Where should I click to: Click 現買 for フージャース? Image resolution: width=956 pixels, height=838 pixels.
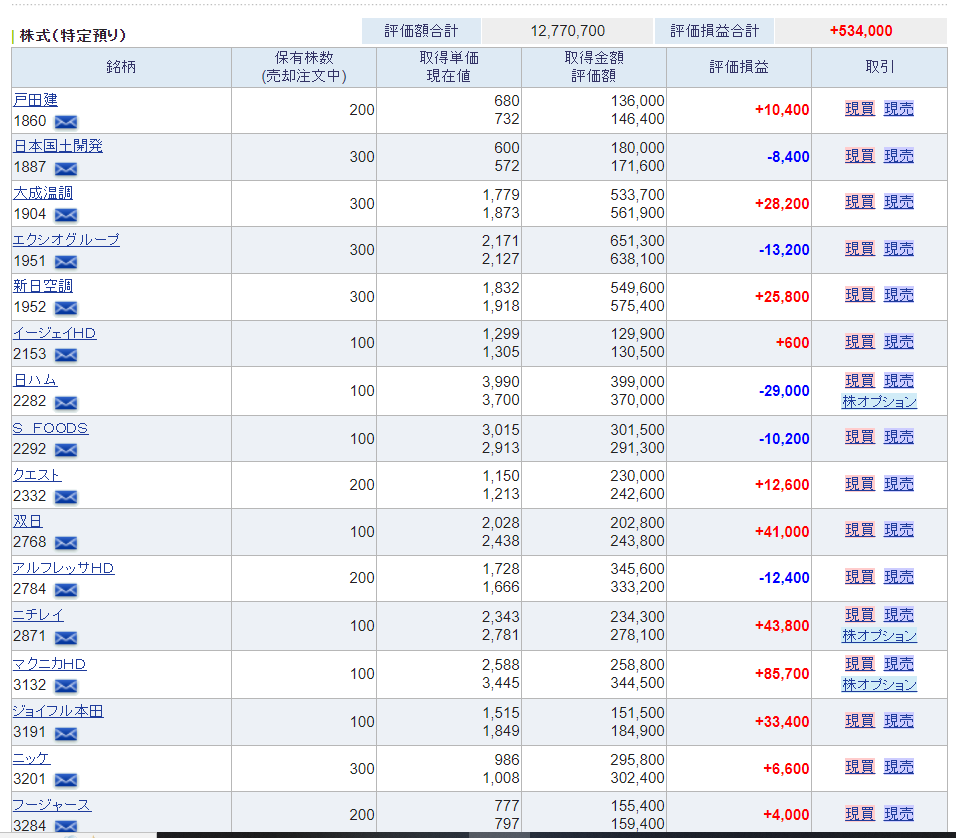click(x=860, y=814)
